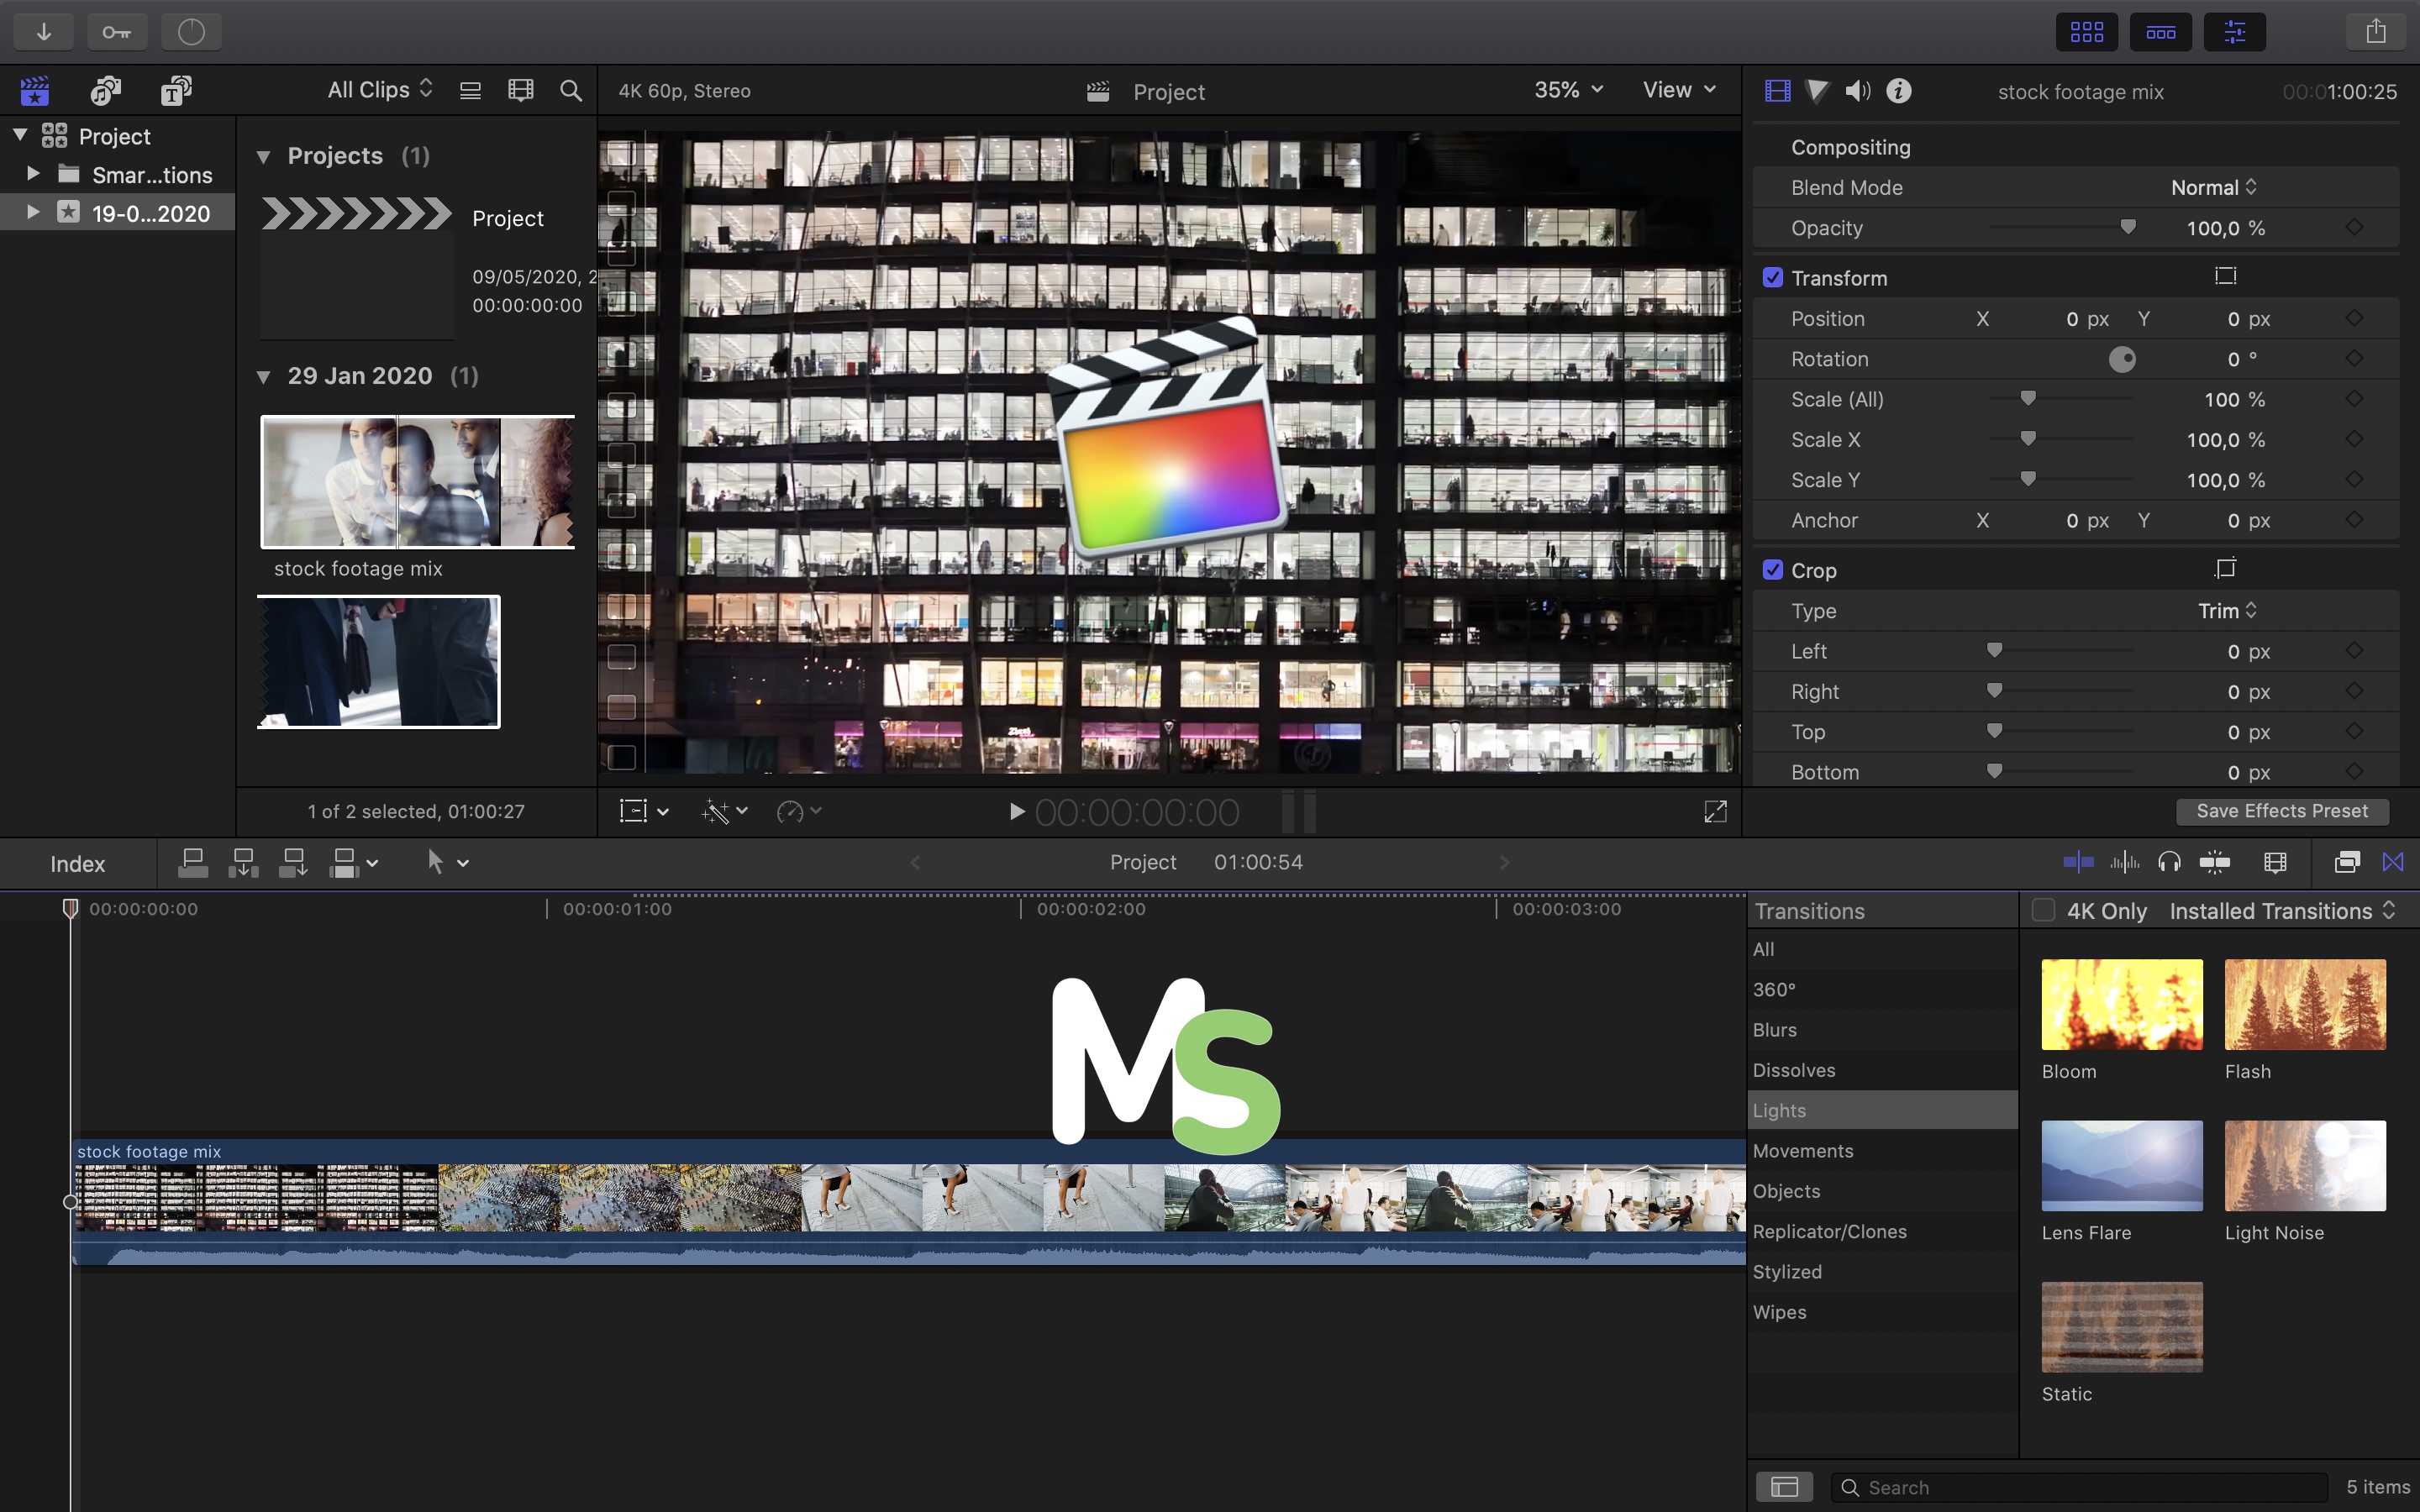Screen dimensions: 2420x1512
Task: Click Transform onscreen controls icon
Action: pos(2225,276)
